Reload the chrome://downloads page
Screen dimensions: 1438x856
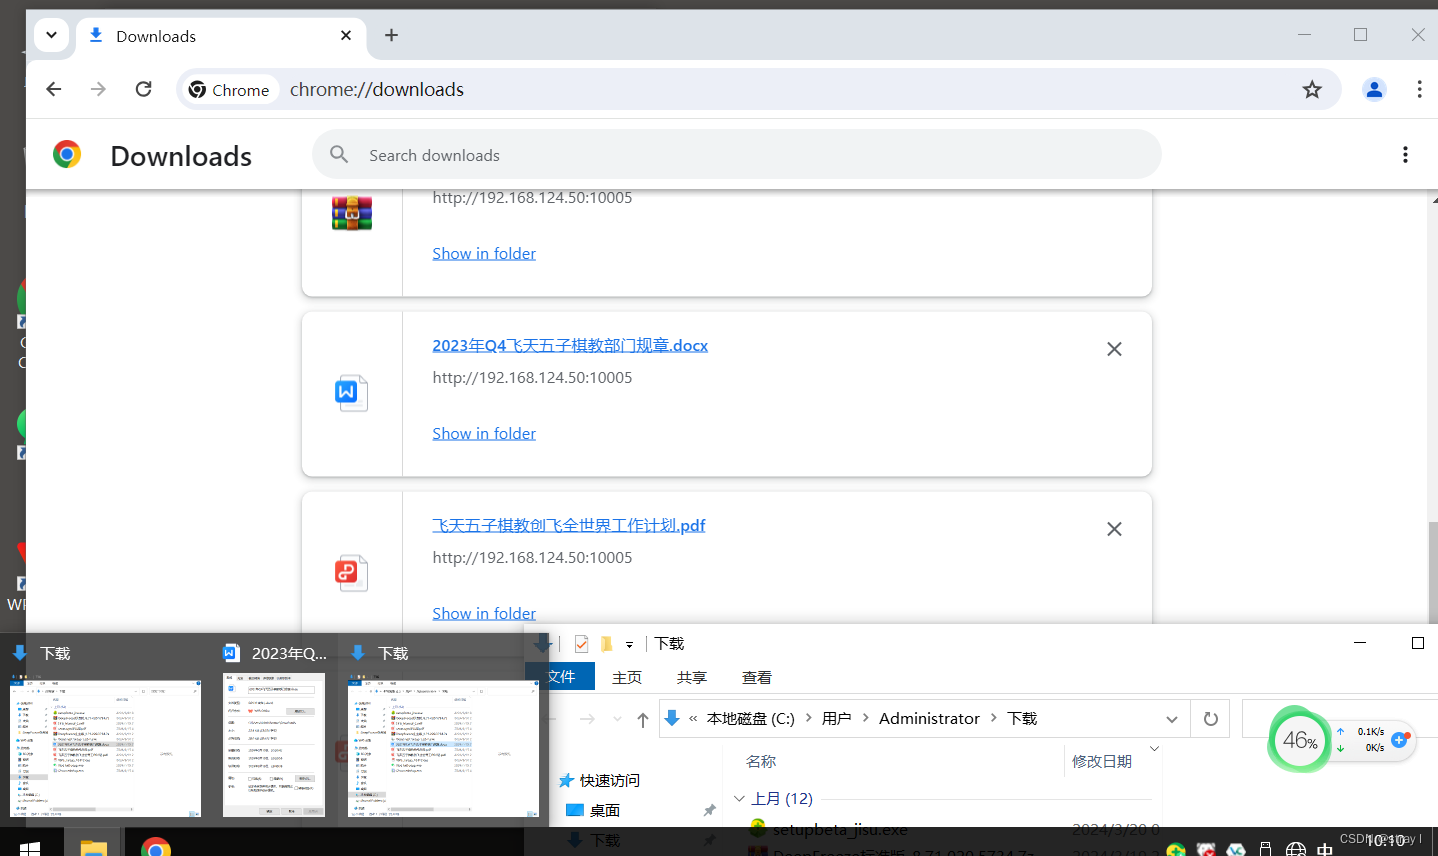(143, 89)
